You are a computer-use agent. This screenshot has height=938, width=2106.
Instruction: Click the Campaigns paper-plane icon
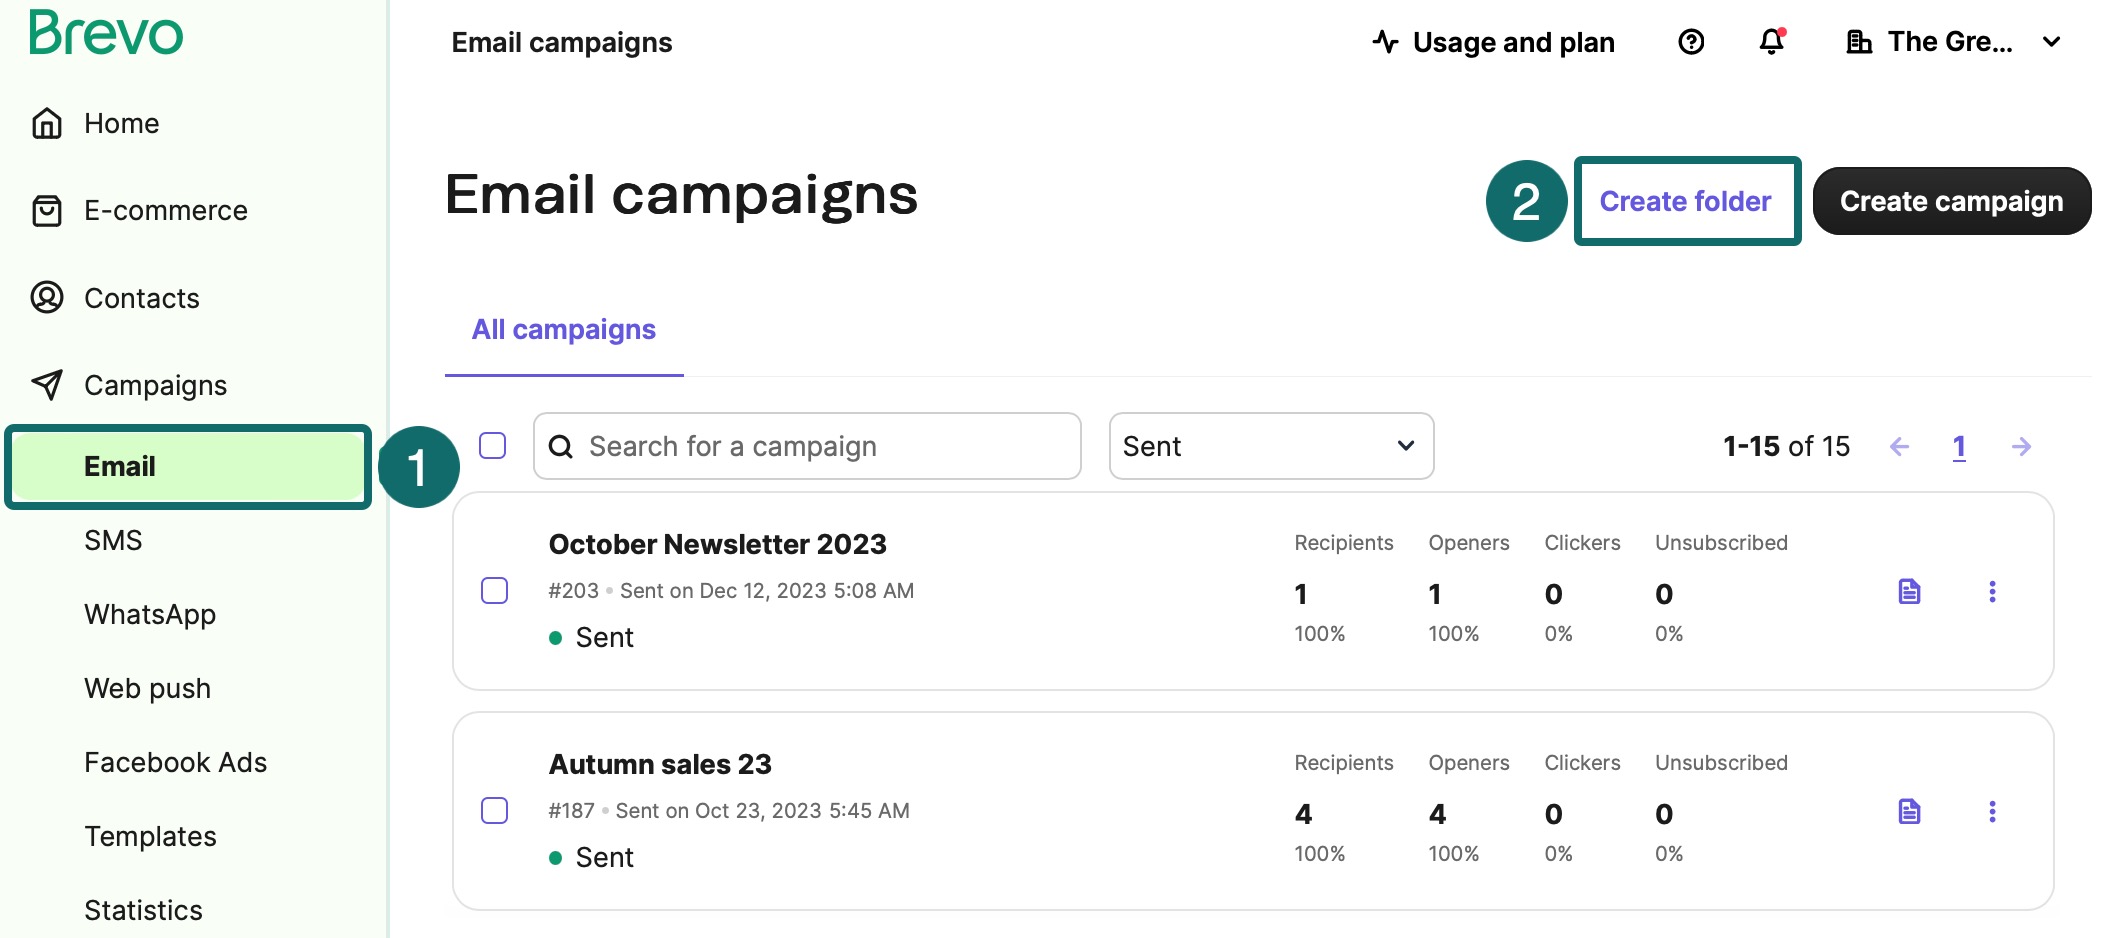(46, 384)
